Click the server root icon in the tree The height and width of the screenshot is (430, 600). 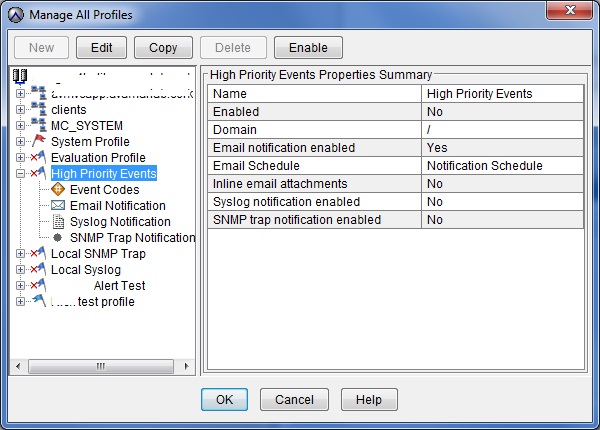click(20, 76)
